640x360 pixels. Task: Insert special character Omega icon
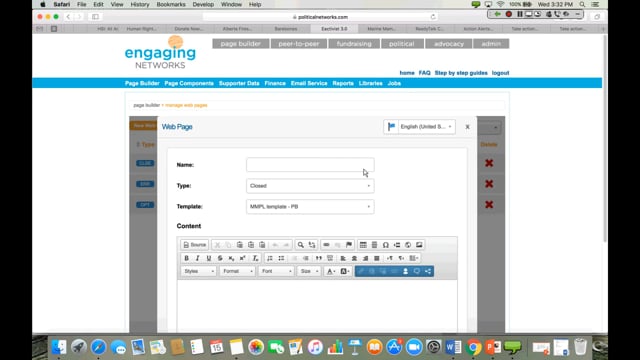(x=385, y=245)
